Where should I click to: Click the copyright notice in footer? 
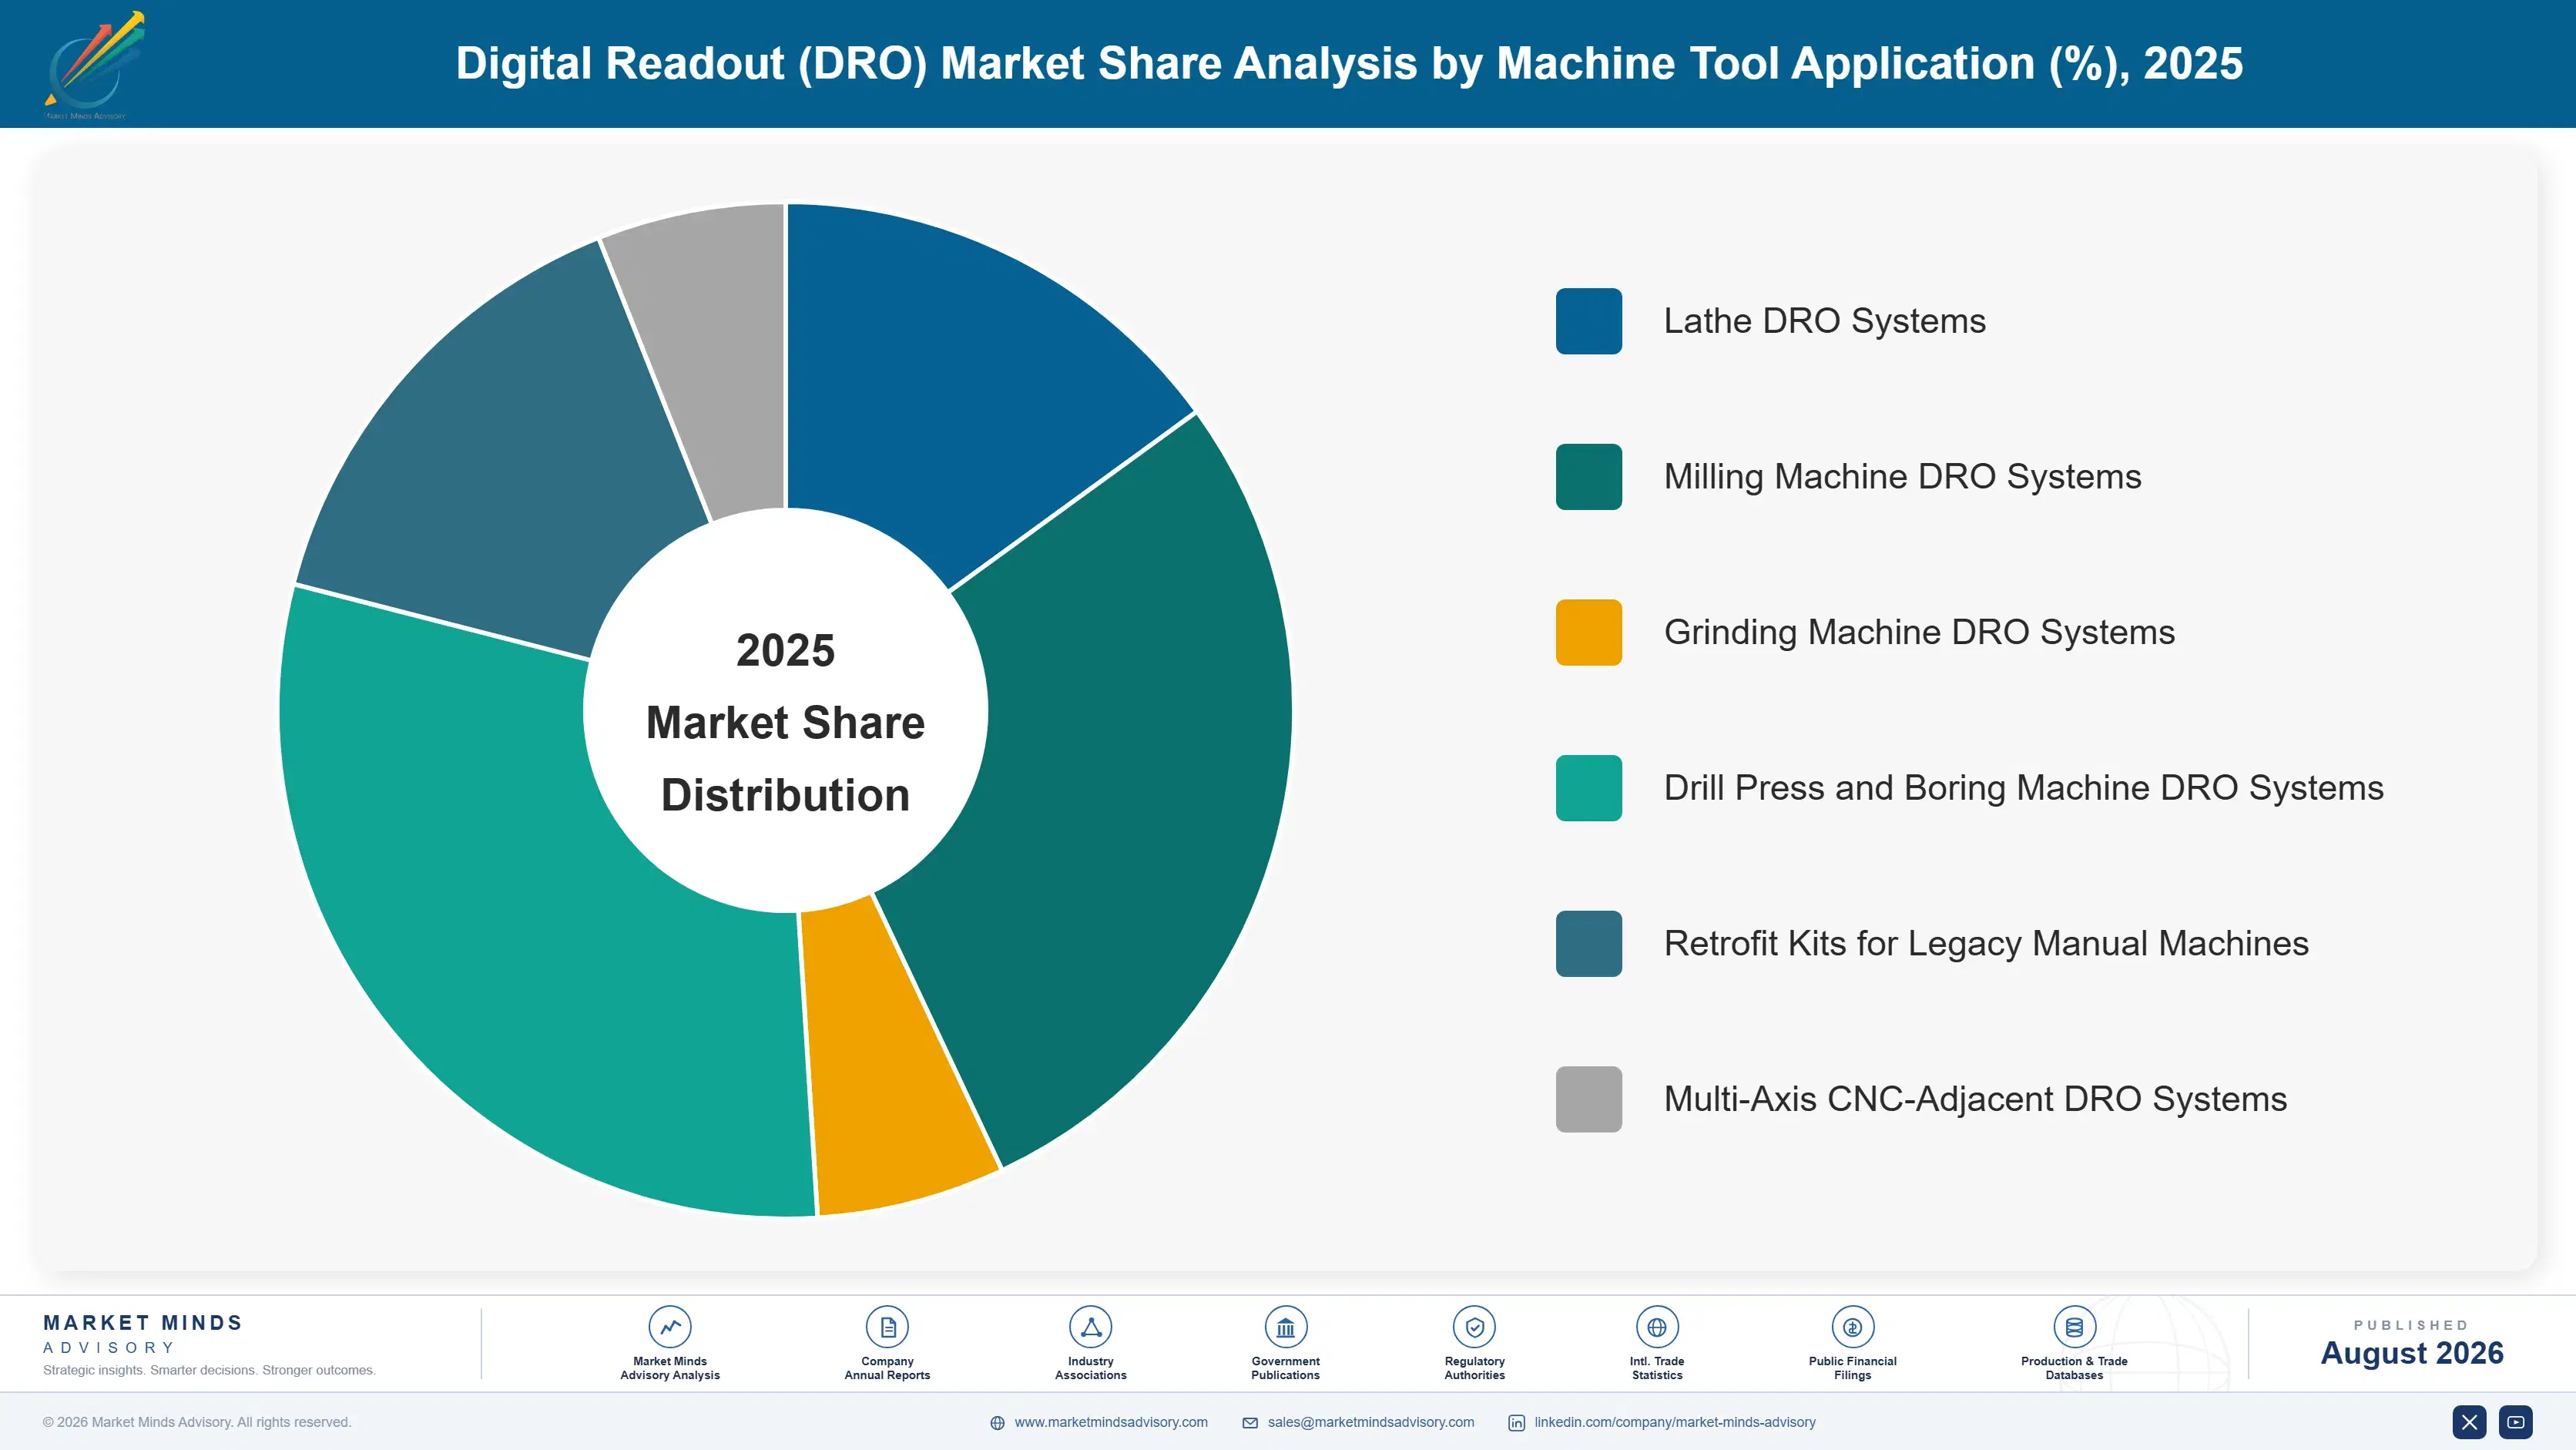point(197,1422)
